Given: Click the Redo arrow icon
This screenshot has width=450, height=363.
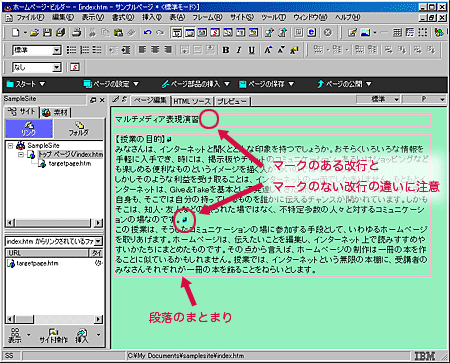Looking at the screenshot, I should point(160,32).
